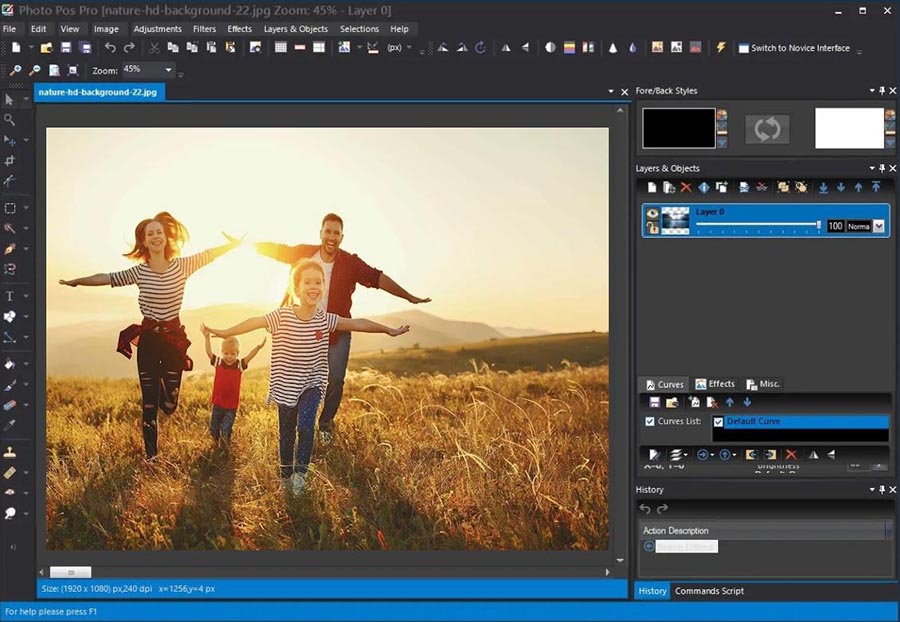The image size is (900, 622).
Task: Click the redo arrow in the History panel
Action: tap(662, 508)
